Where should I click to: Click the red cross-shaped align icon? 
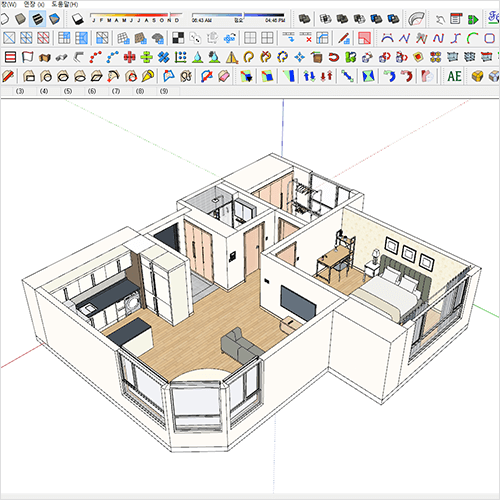[129, 57]
